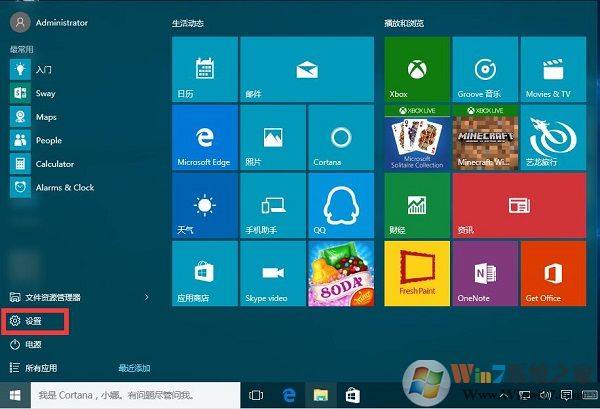Click the 播放和浏览 group header

(404, 23)
